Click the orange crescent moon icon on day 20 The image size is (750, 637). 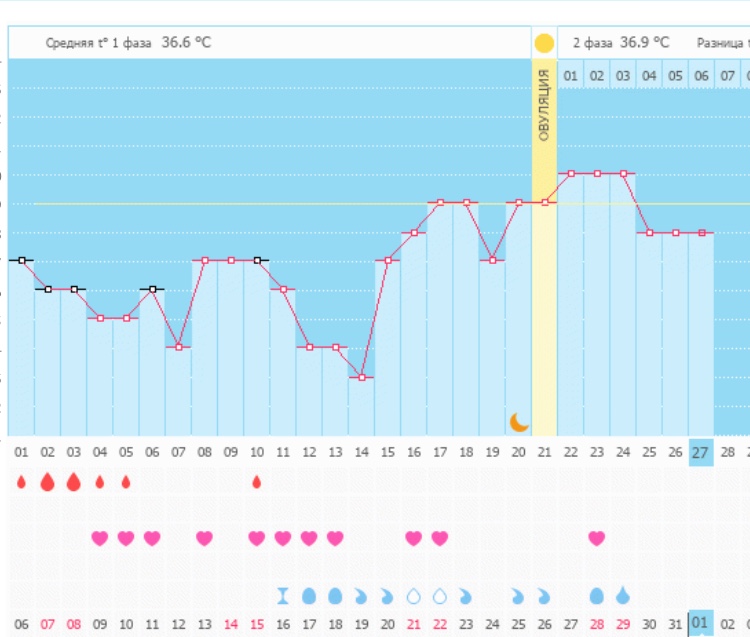tap(519, 422)
